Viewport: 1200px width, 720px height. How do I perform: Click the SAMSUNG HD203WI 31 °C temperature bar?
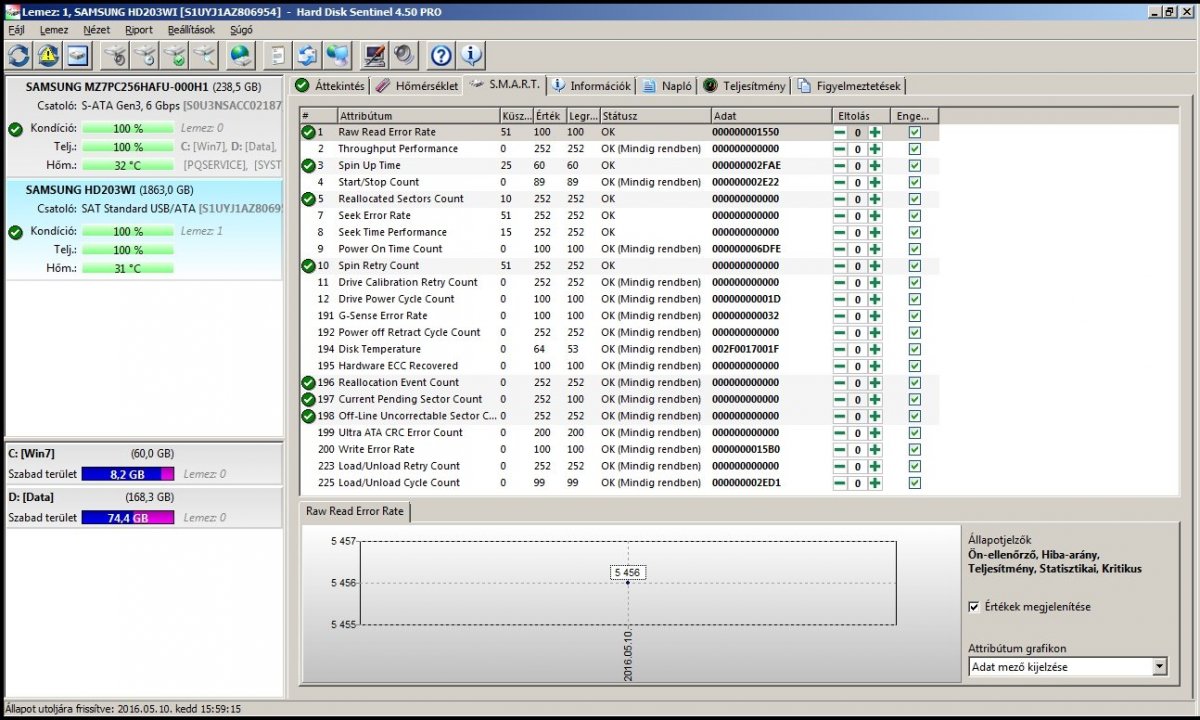pyautogui.click(x=128, y=268)
